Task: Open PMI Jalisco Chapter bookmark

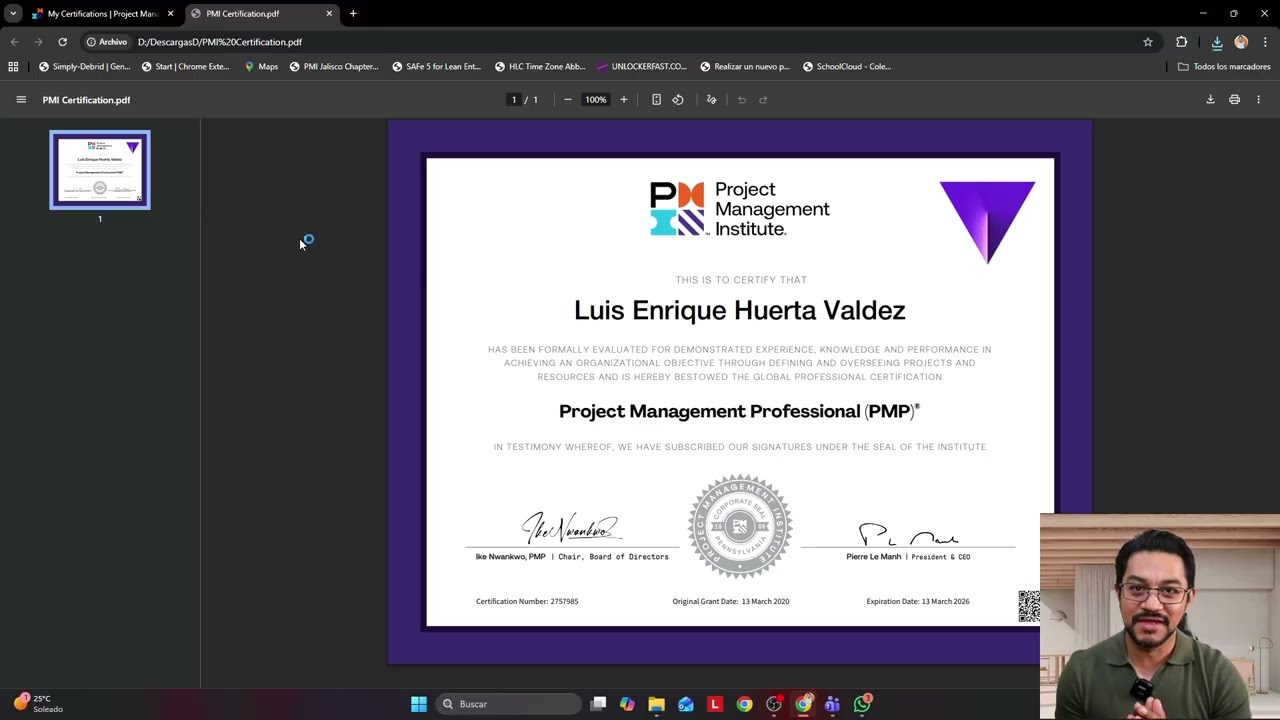Action: (334, 67)
